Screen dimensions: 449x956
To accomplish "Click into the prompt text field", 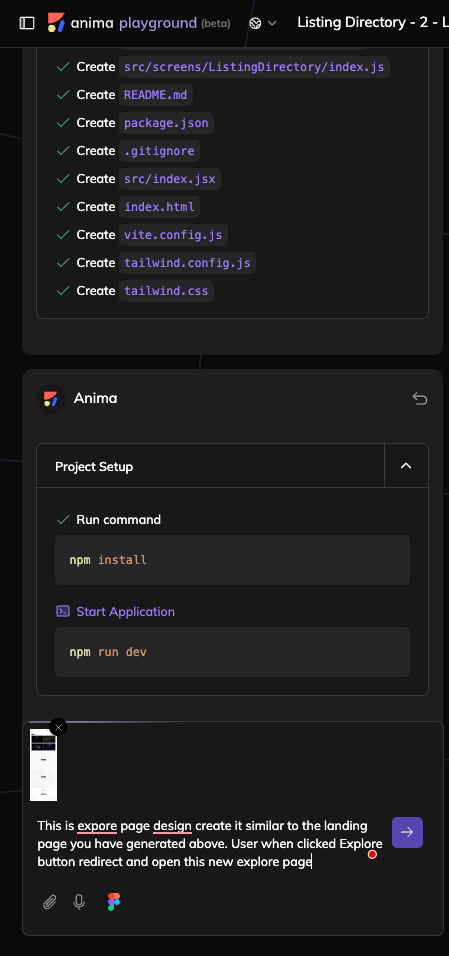I will coord(211,844).
